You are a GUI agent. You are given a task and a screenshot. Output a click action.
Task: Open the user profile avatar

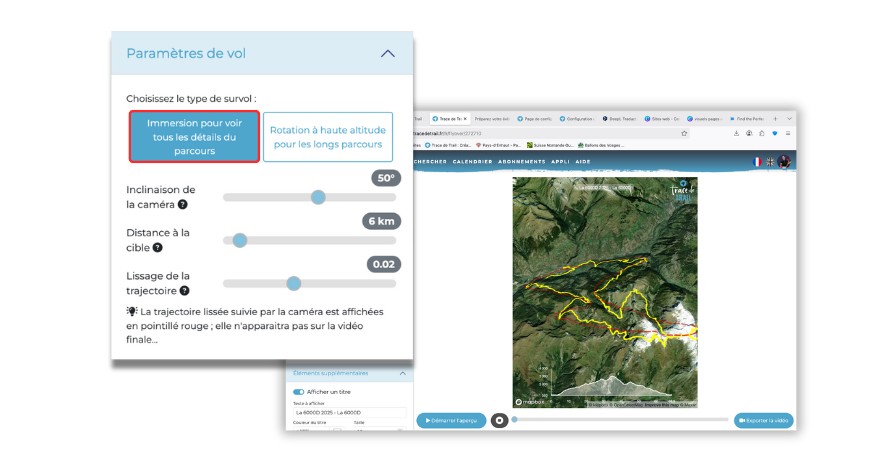point(785,162)
